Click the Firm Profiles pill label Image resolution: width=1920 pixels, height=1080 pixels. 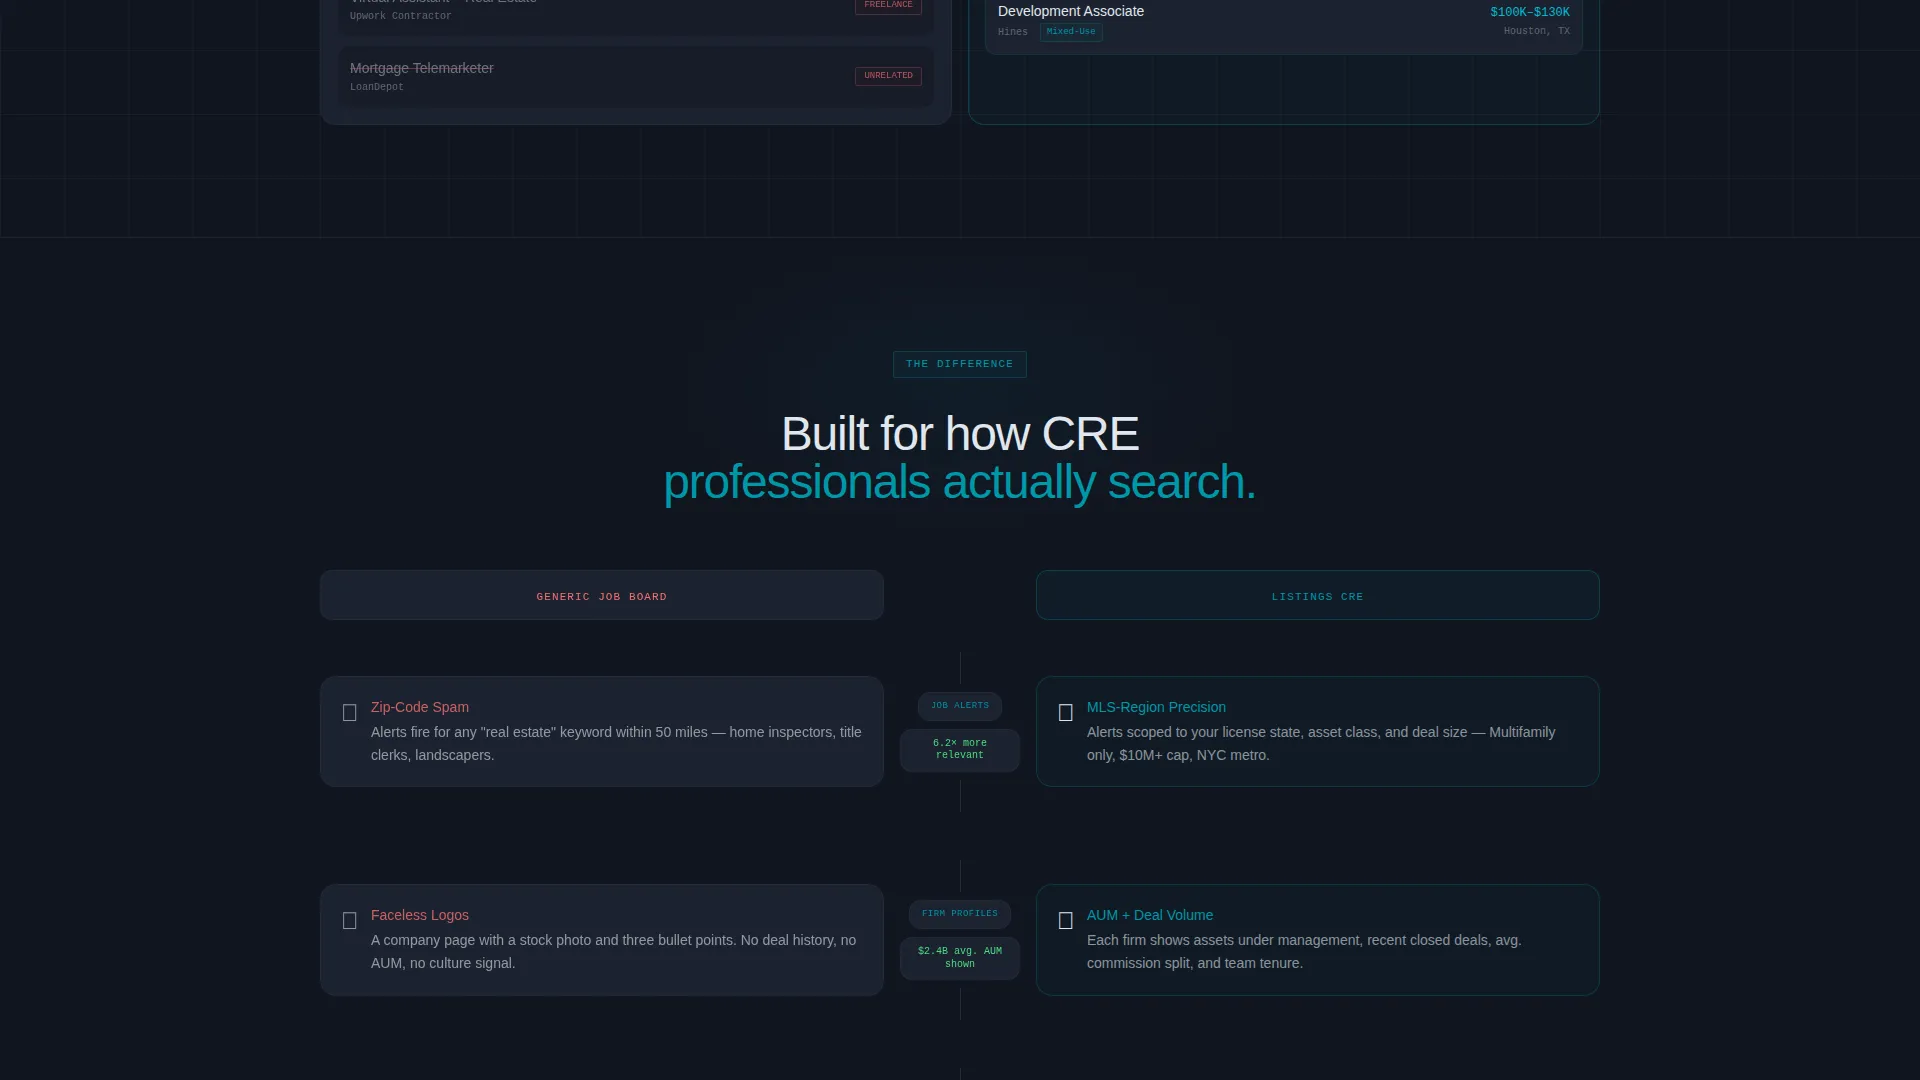pos(960,914)
